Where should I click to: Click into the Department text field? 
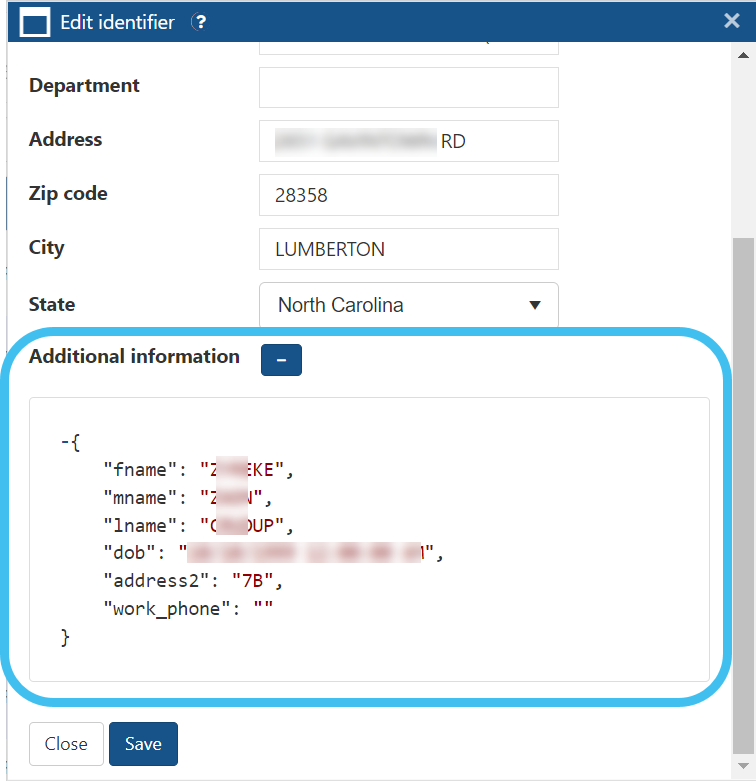(x=408, y=87)
